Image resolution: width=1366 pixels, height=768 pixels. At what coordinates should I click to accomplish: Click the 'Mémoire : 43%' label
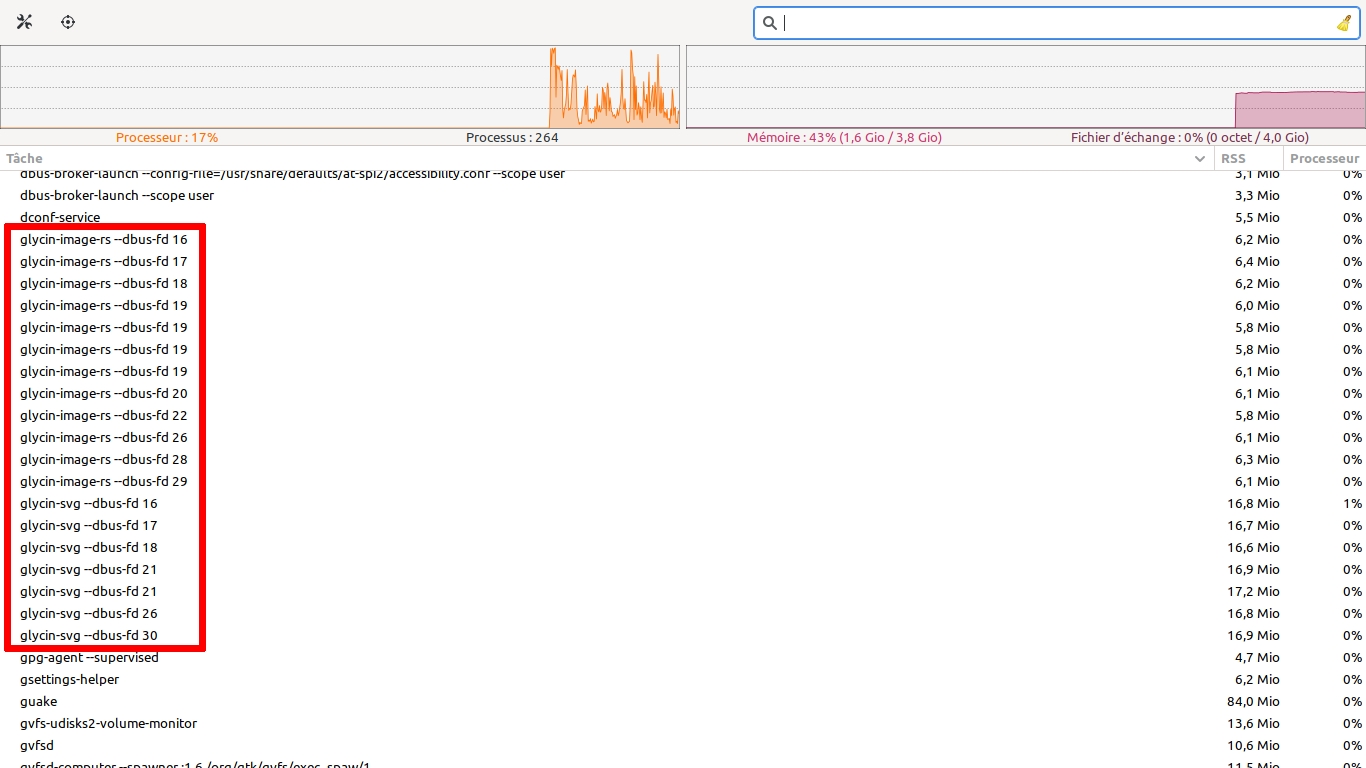point(844,137)
